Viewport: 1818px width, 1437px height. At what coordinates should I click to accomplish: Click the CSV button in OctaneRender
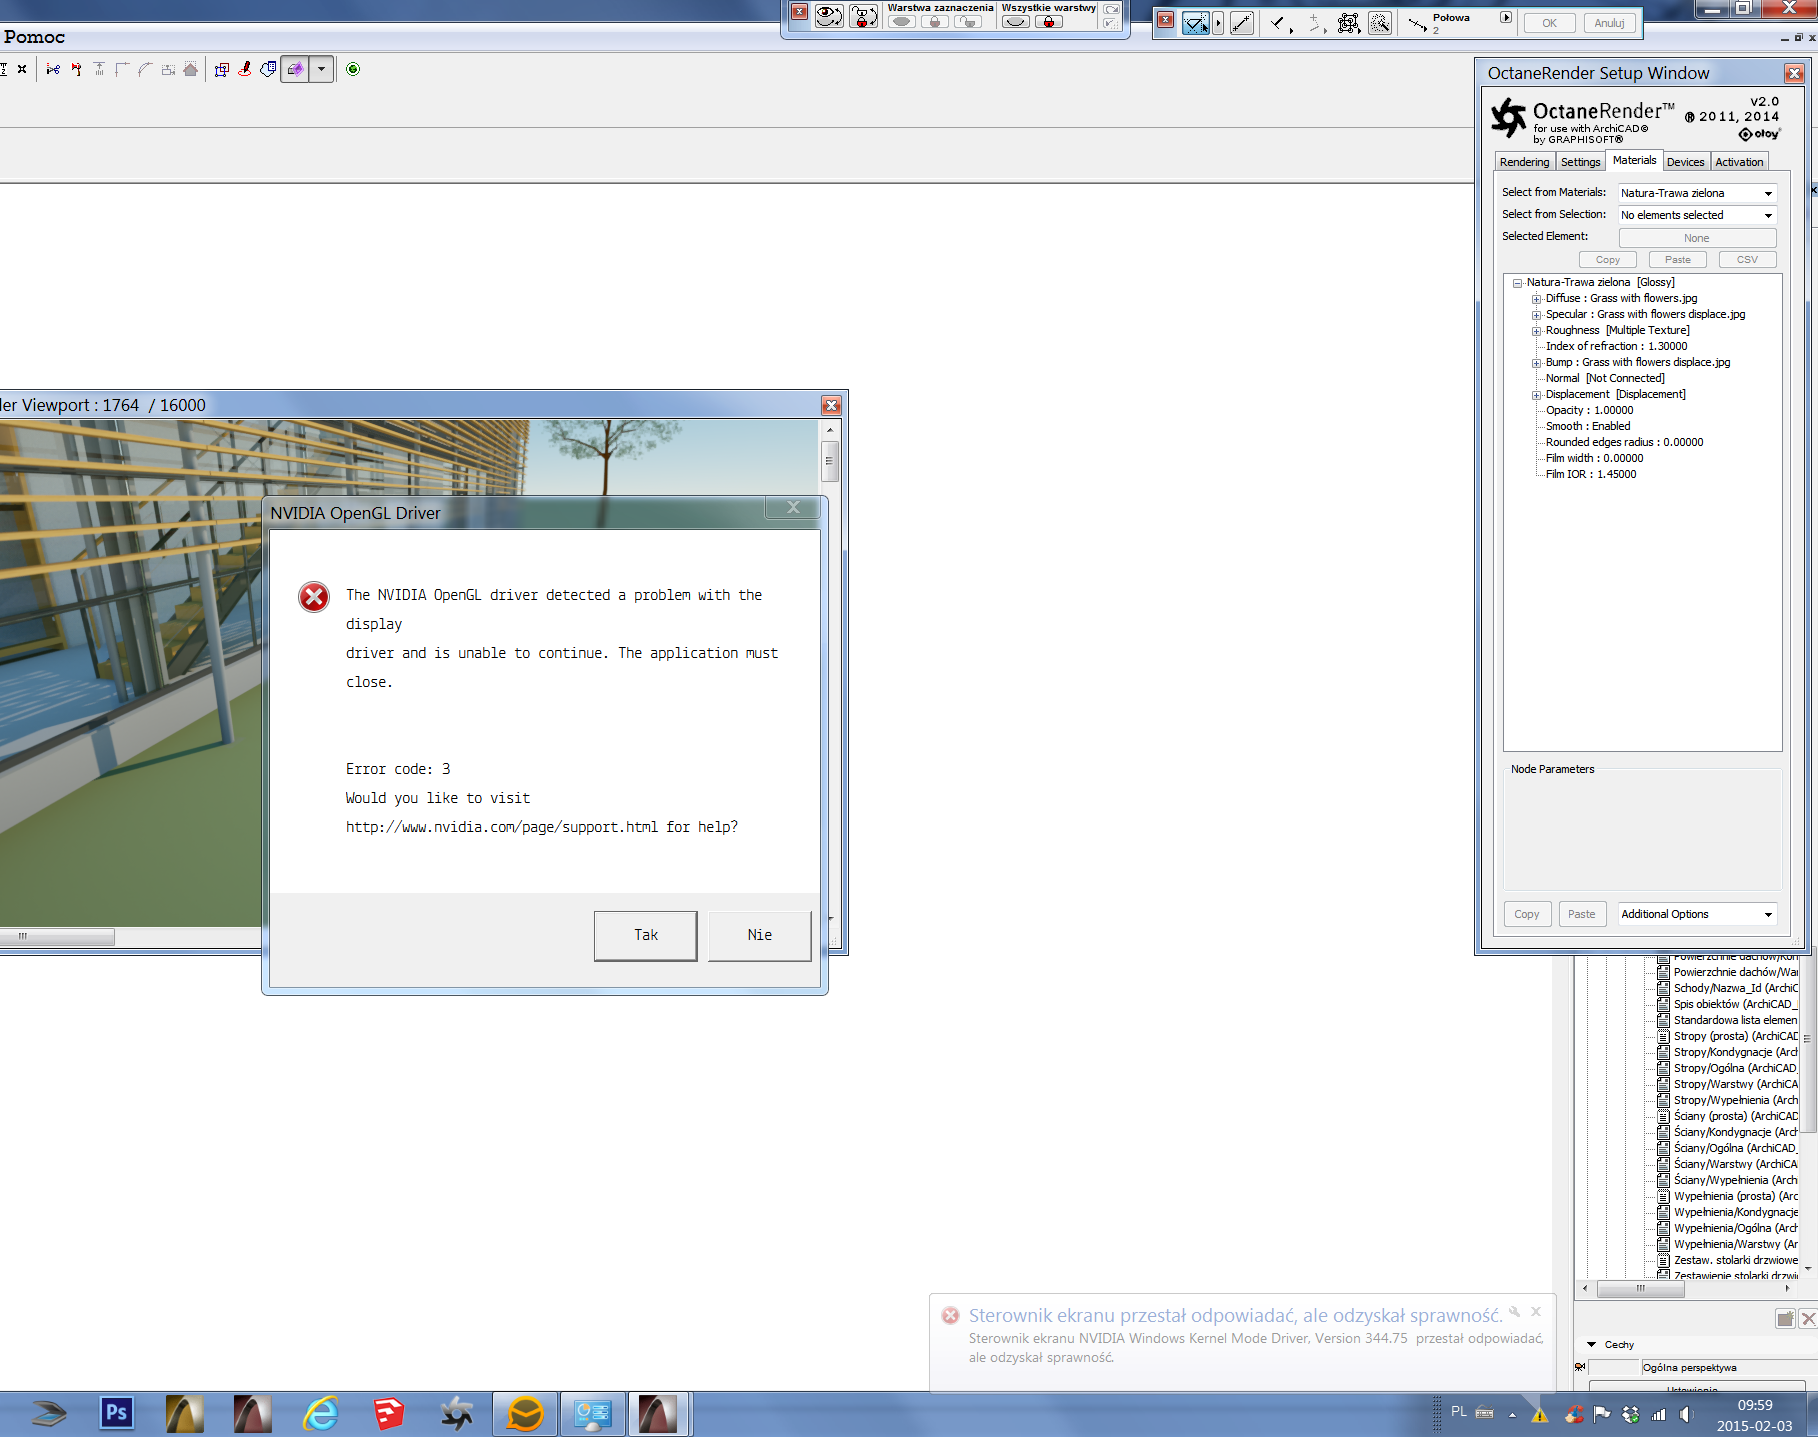pyautogui.click(x=1747, y=260)
